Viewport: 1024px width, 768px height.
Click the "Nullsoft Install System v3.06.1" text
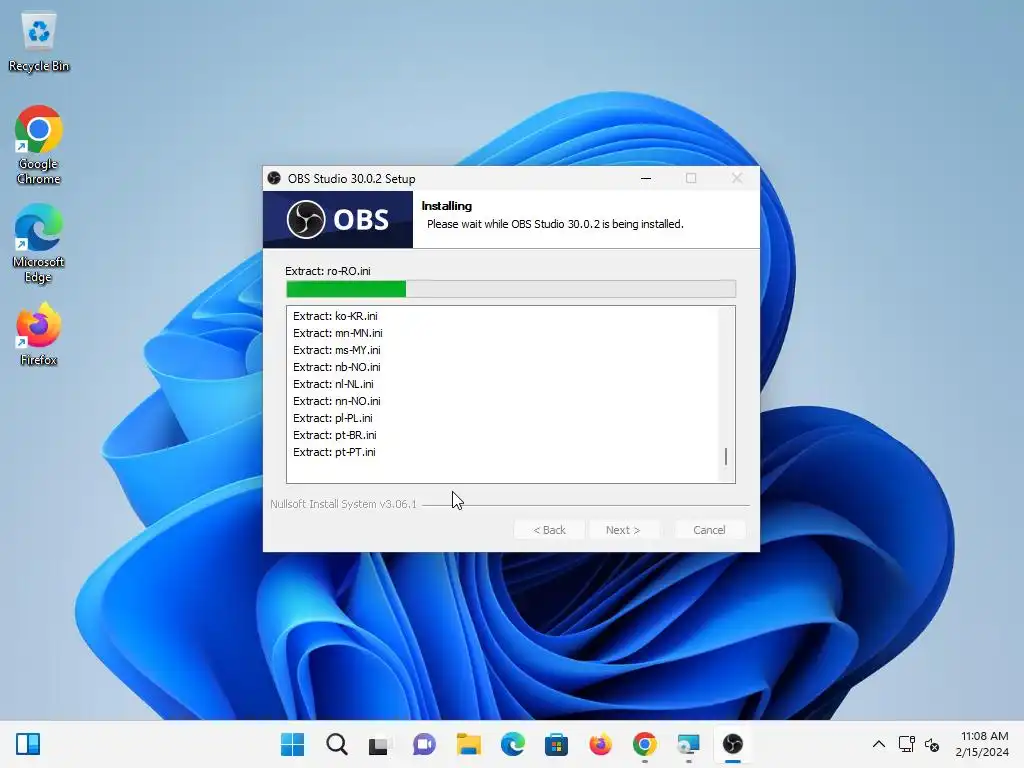point(344,504)
